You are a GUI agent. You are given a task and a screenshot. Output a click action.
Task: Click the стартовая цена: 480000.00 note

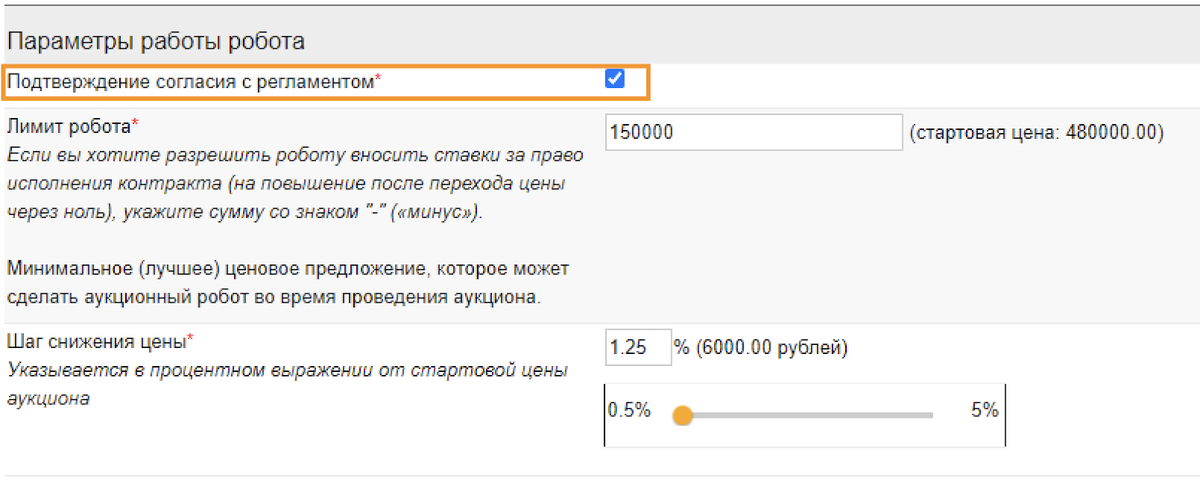1037,132
